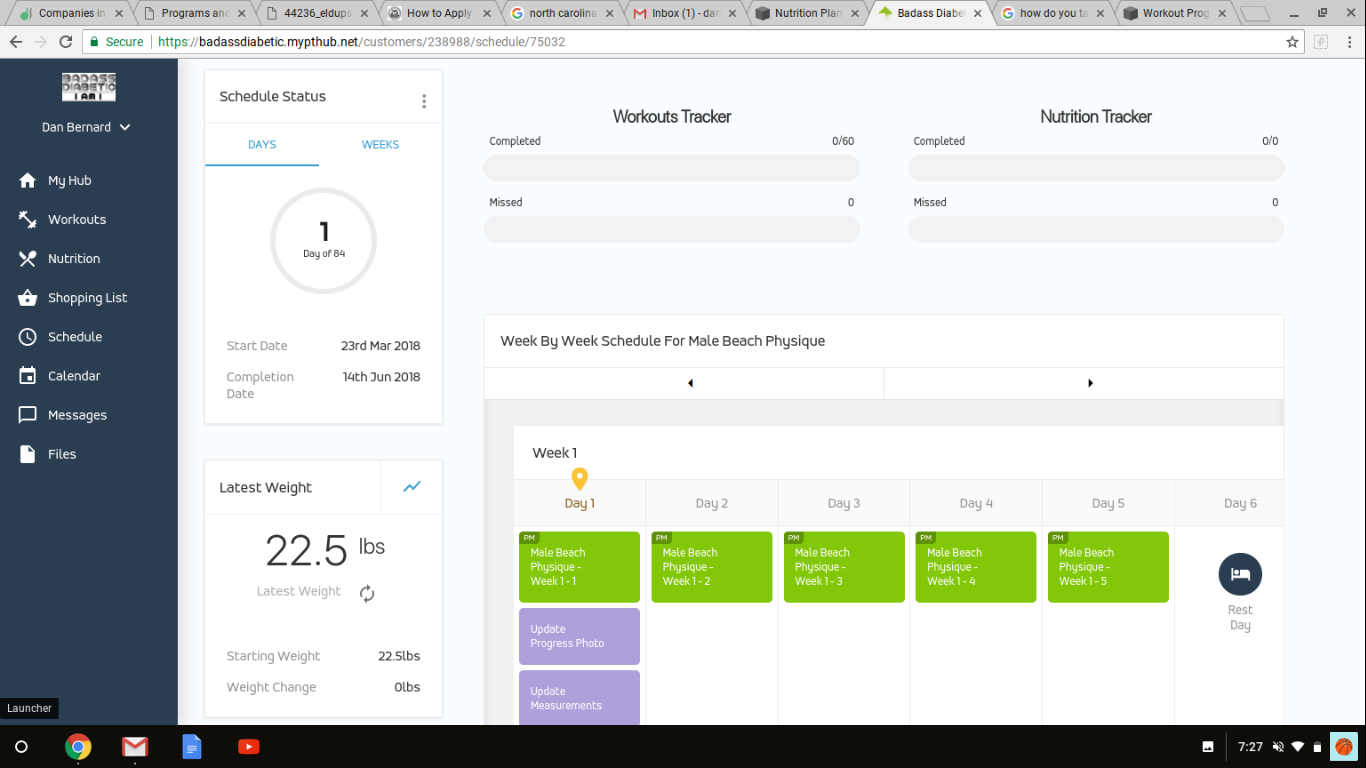This screenshot has width=1366, height=768.
Task: Open the Latest Weight chart icon
Action: (x=412, y=487)
